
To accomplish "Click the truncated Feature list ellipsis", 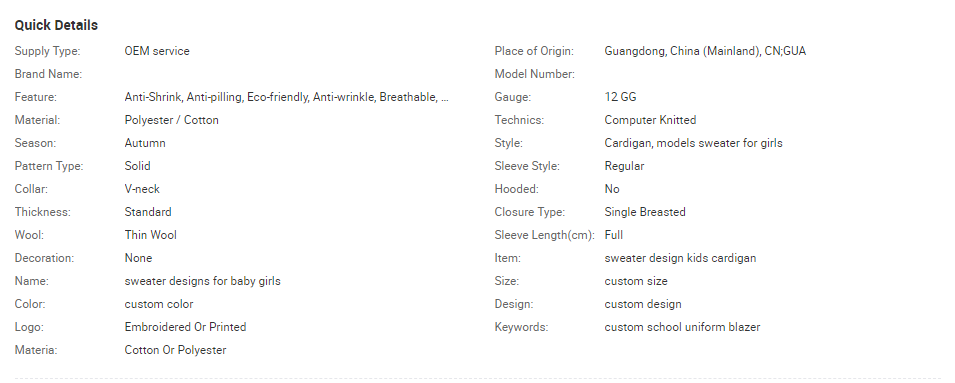I will tap(445, 97).
